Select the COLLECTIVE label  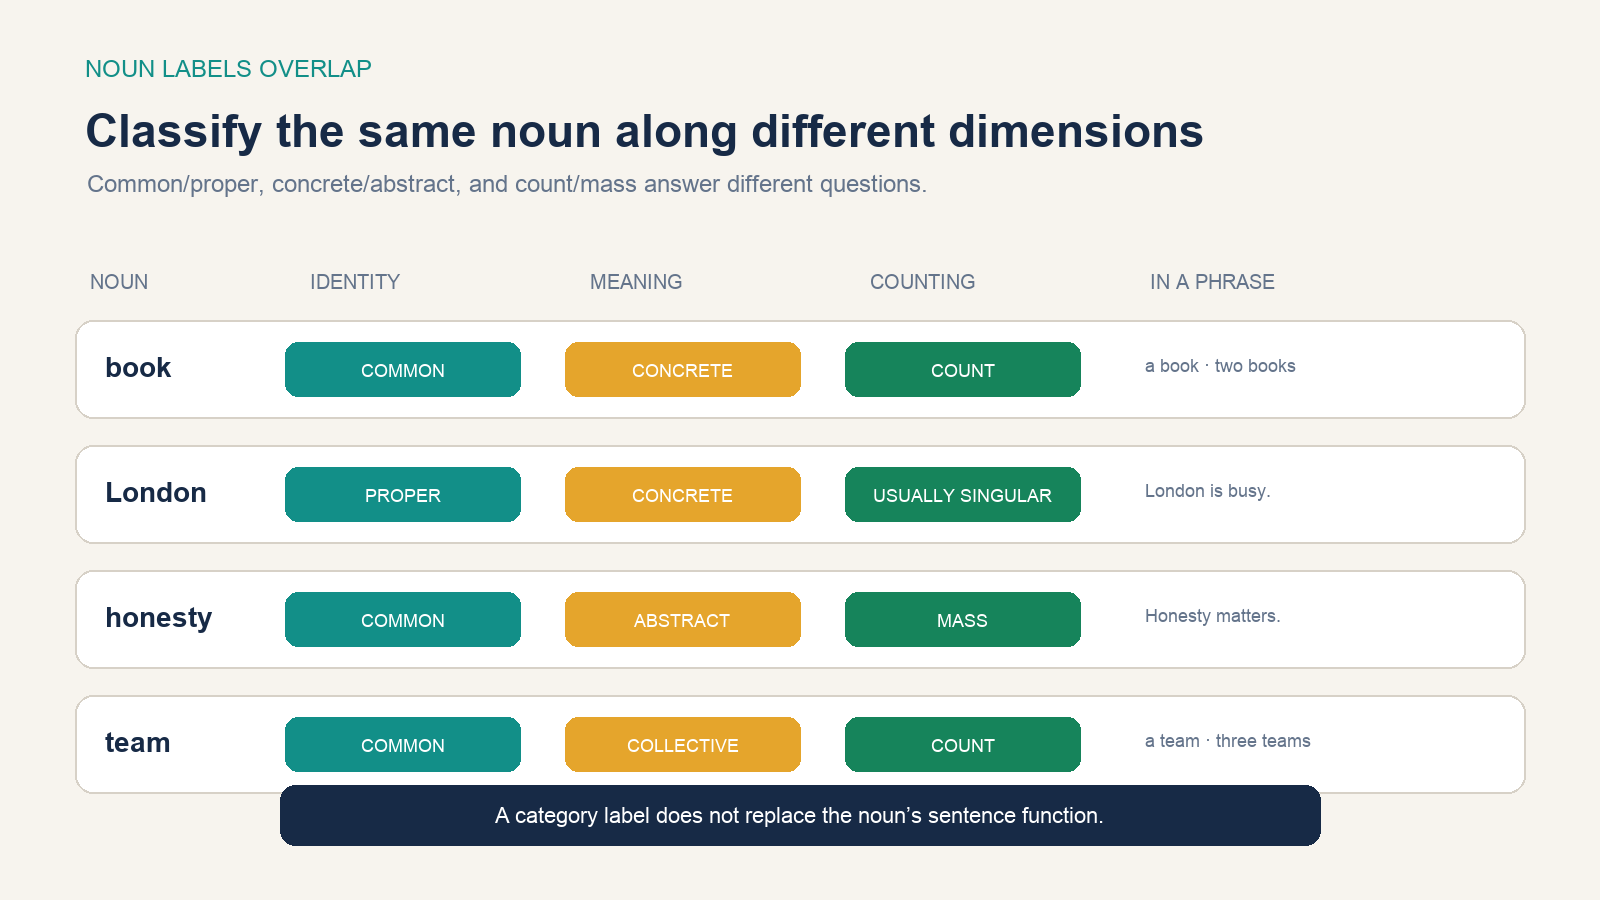click(x=683, y=745)
